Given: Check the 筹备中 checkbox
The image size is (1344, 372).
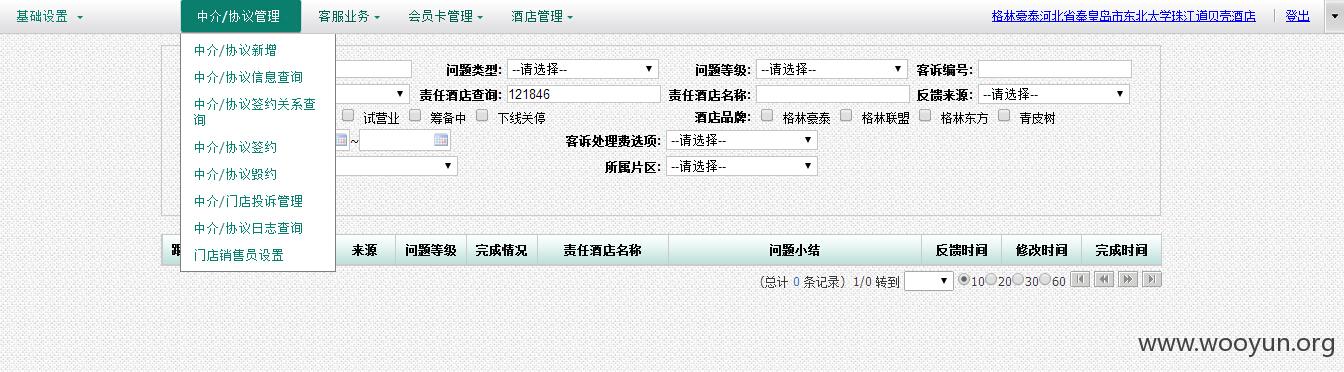Looking at the screenshot, I should tap(415, 116).
